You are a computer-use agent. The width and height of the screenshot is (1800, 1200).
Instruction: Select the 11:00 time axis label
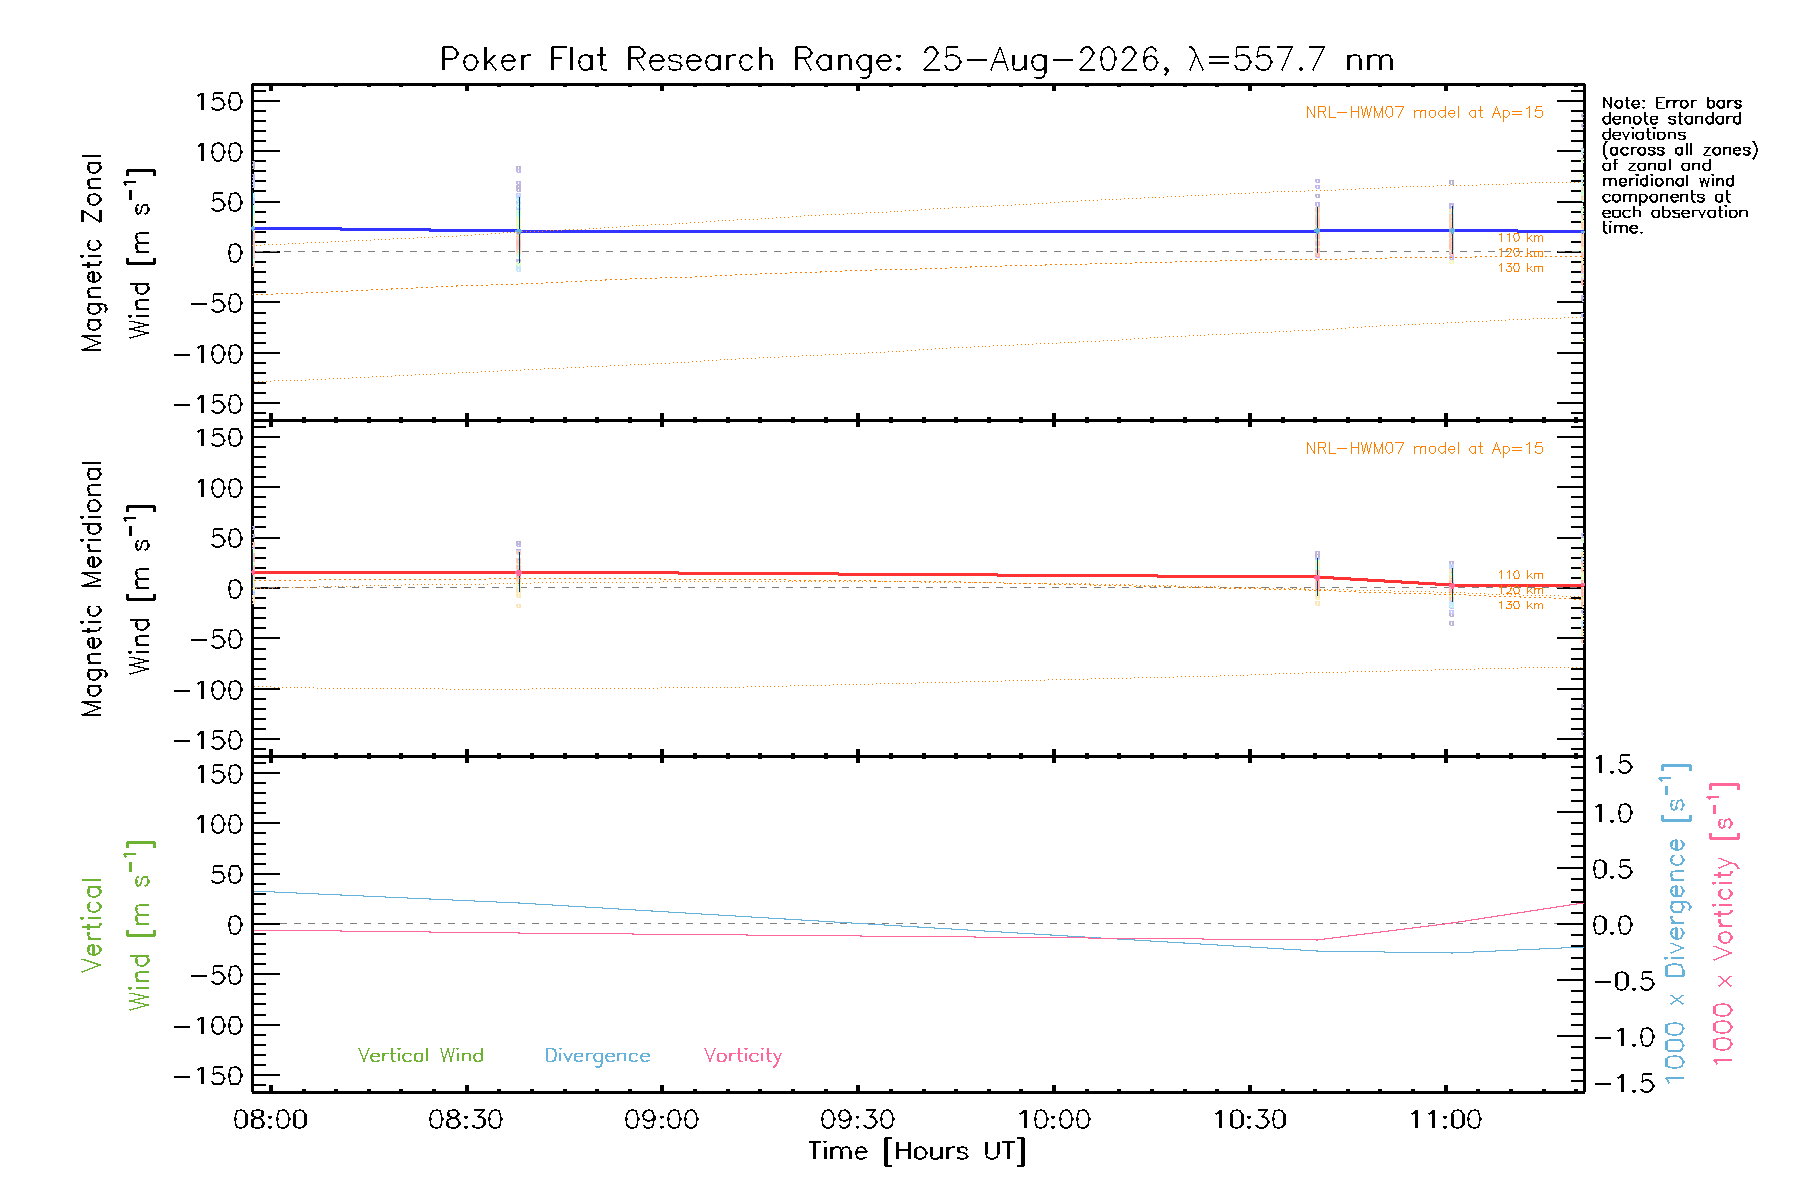pos(1445,1120)
